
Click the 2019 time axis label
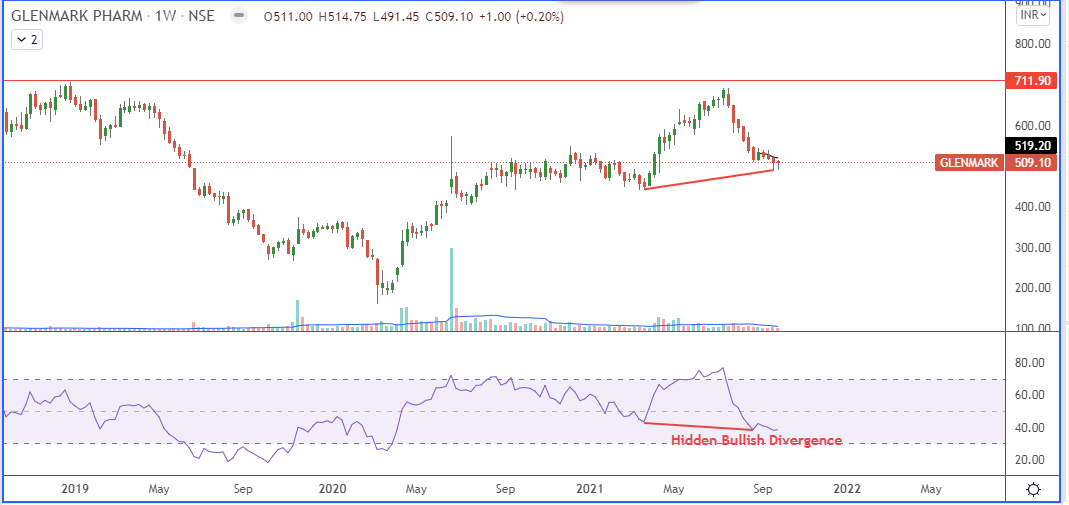[73, 489]
